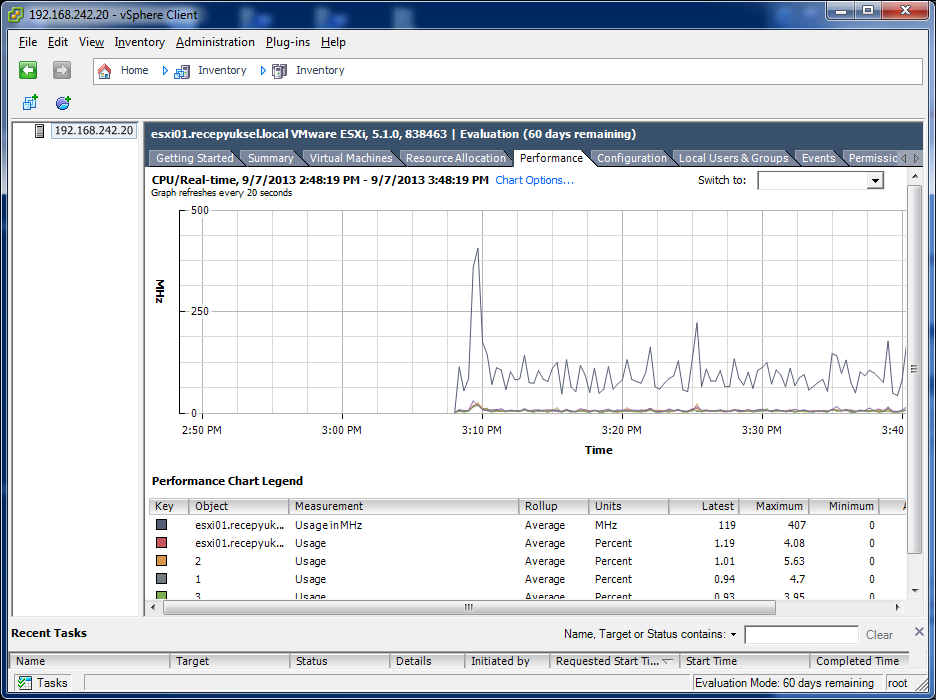Sort tasks by Target column header
Viewport: 936px width, 700px height.
pos(230,661)
